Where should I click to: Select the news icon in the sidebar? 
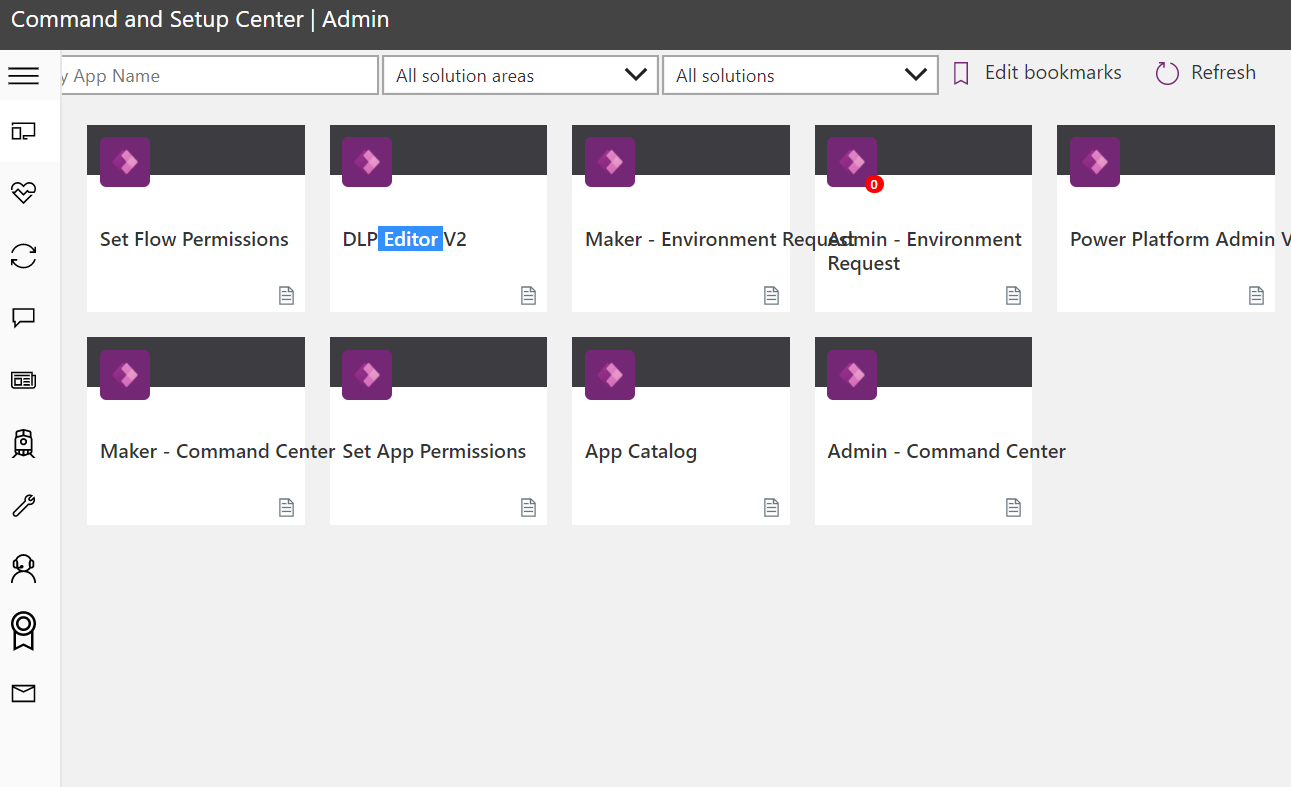tap(23, 380)
